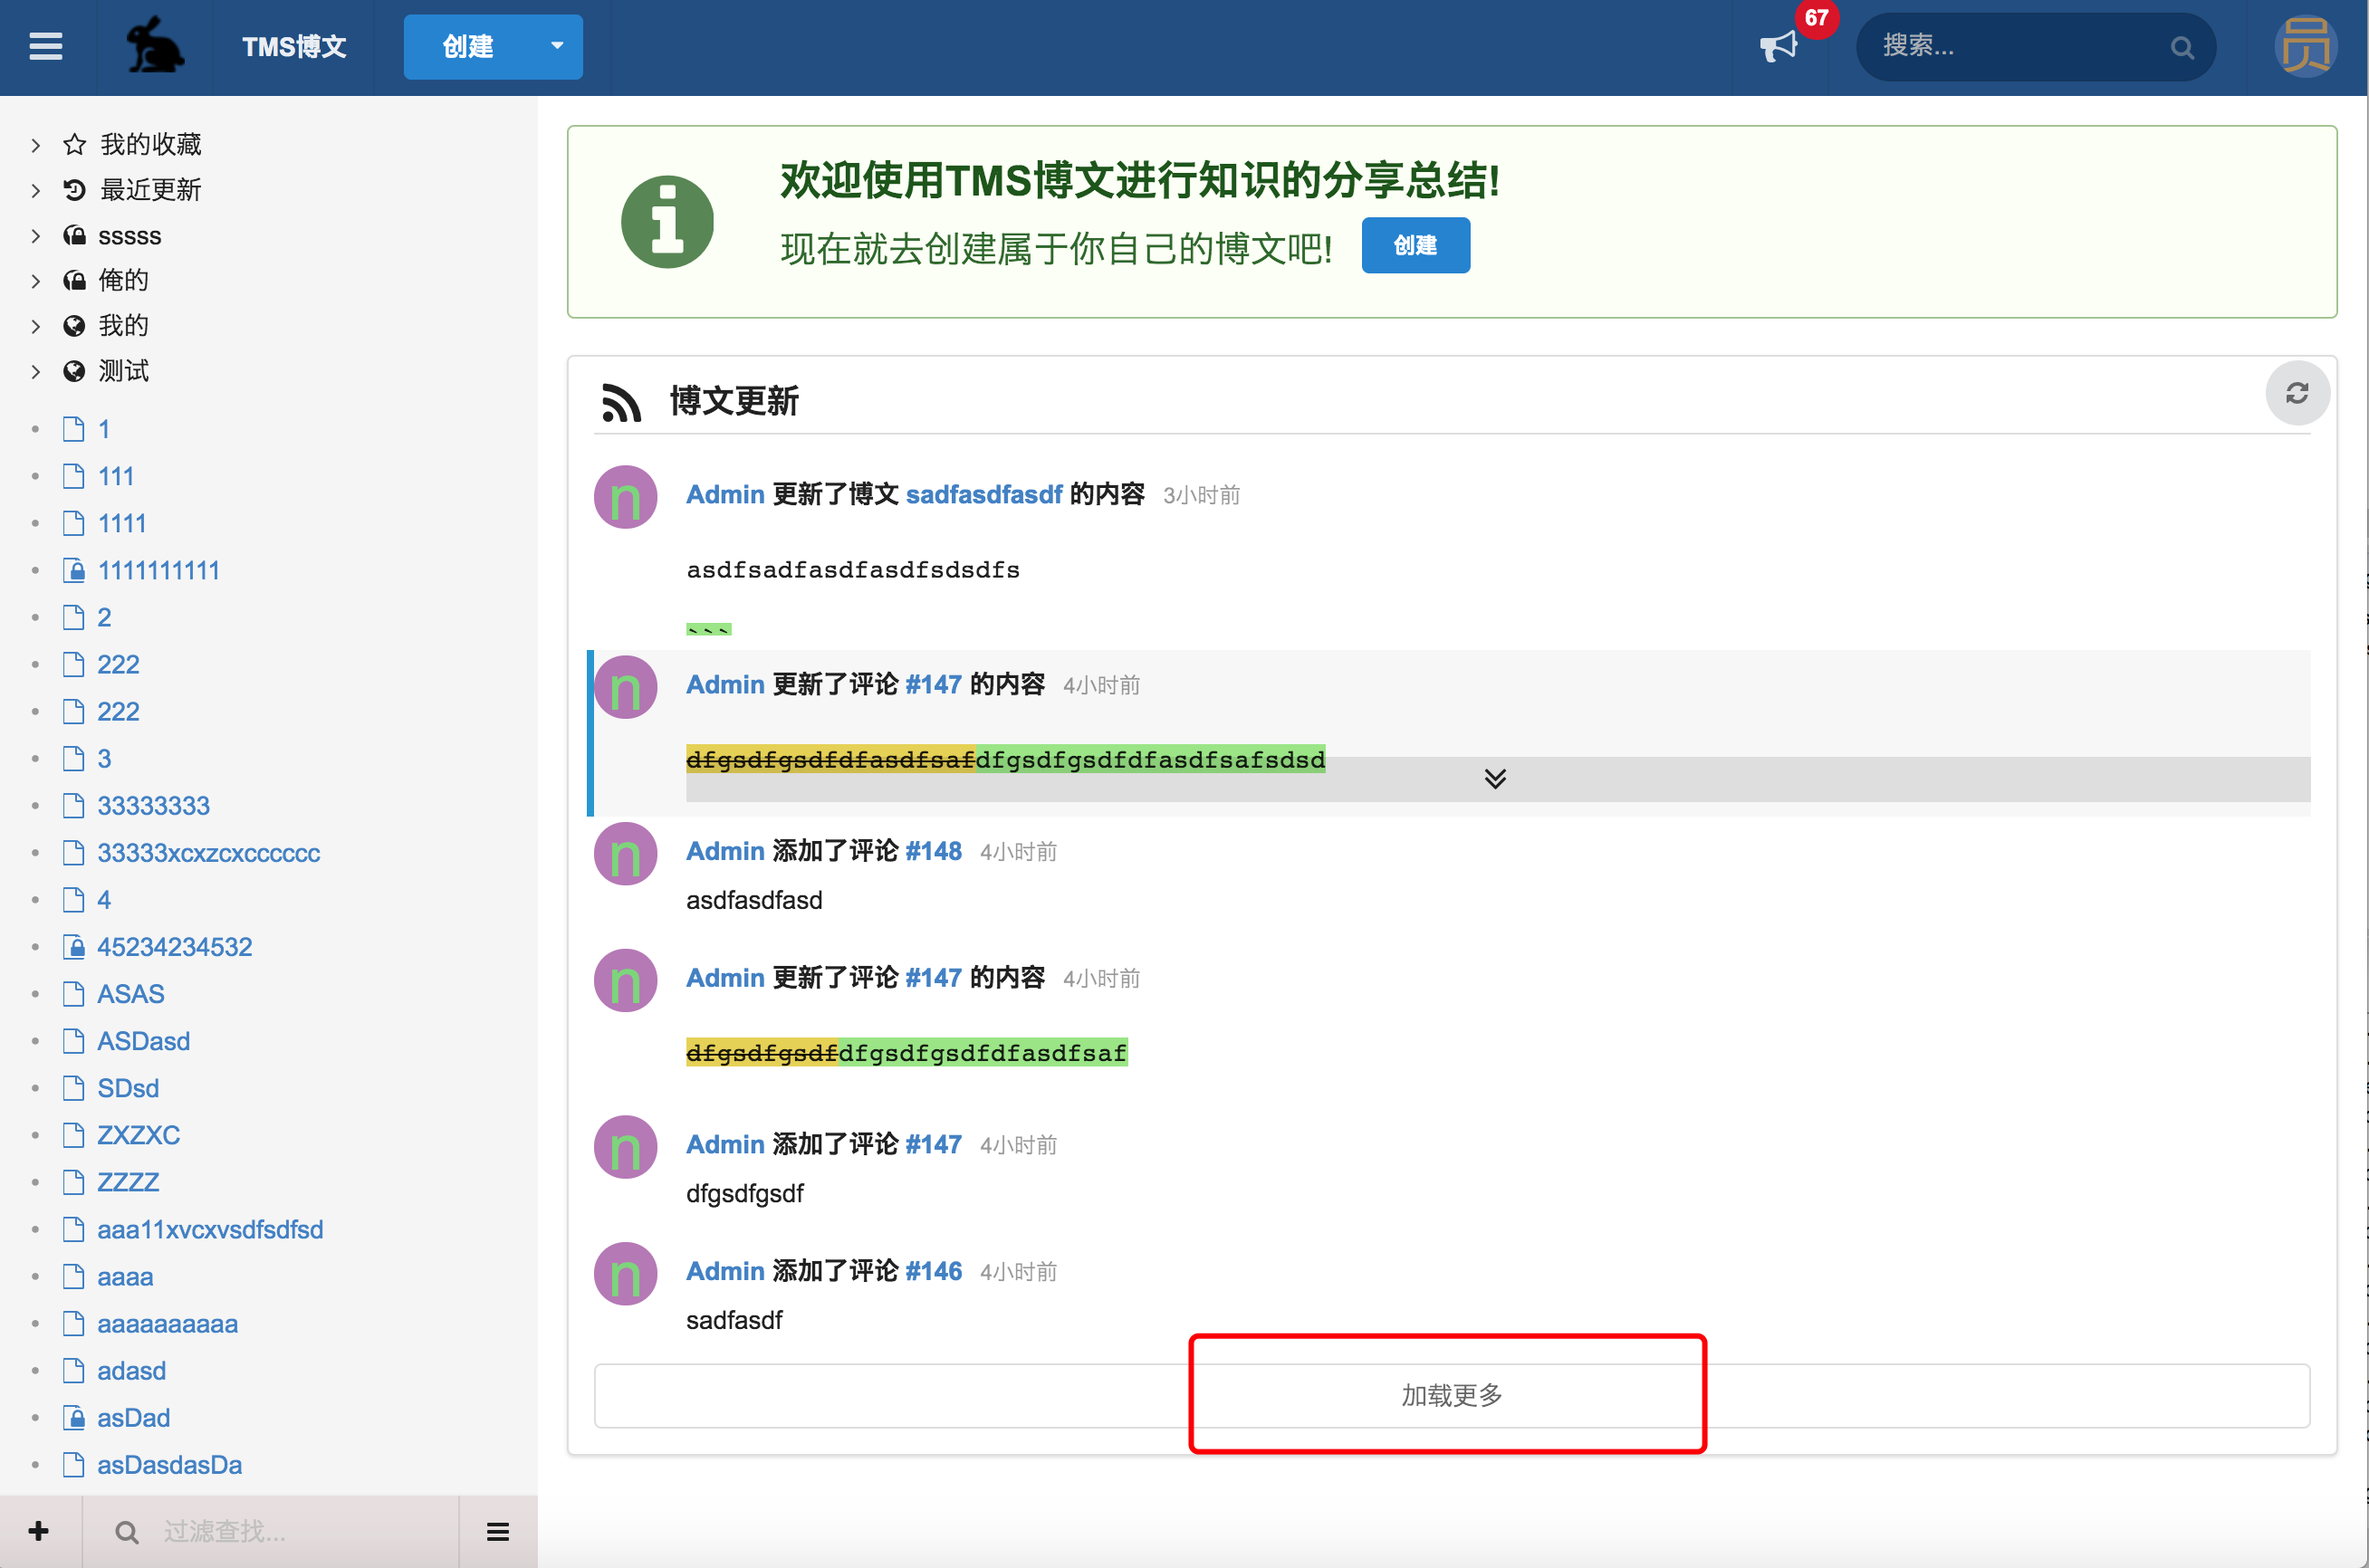Click the globe icon beside 我的
Image resolution: width=2369 pixels, height=1568 pixels.
[x=74, y=326]
